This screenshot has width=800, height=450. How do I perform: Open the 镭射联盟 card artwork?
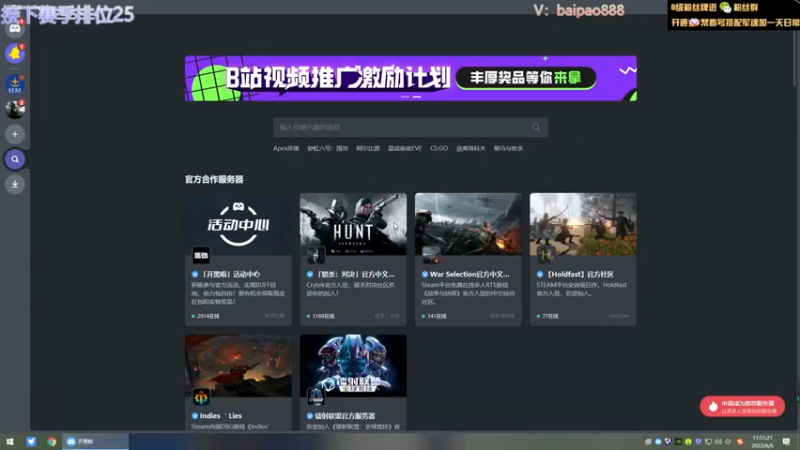coord(353,366)
